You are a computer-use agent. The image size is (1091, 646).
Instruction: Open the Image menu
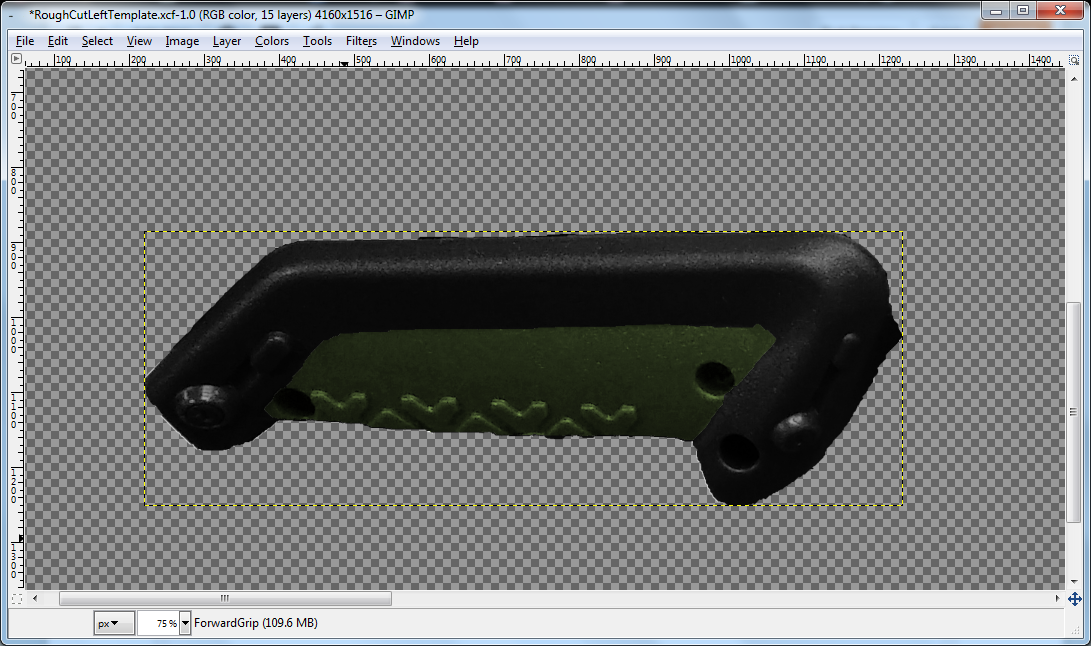181,41
